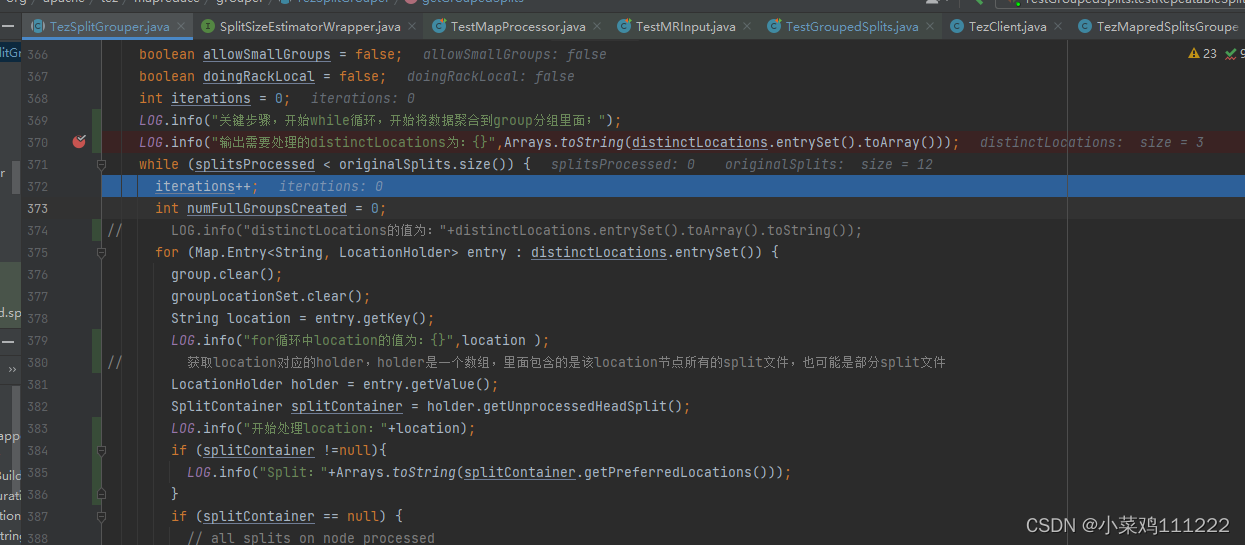Viewport: 1245px width, 545px height.
Task: Collapse the while loop at line 371
Action: coord(101,164)
